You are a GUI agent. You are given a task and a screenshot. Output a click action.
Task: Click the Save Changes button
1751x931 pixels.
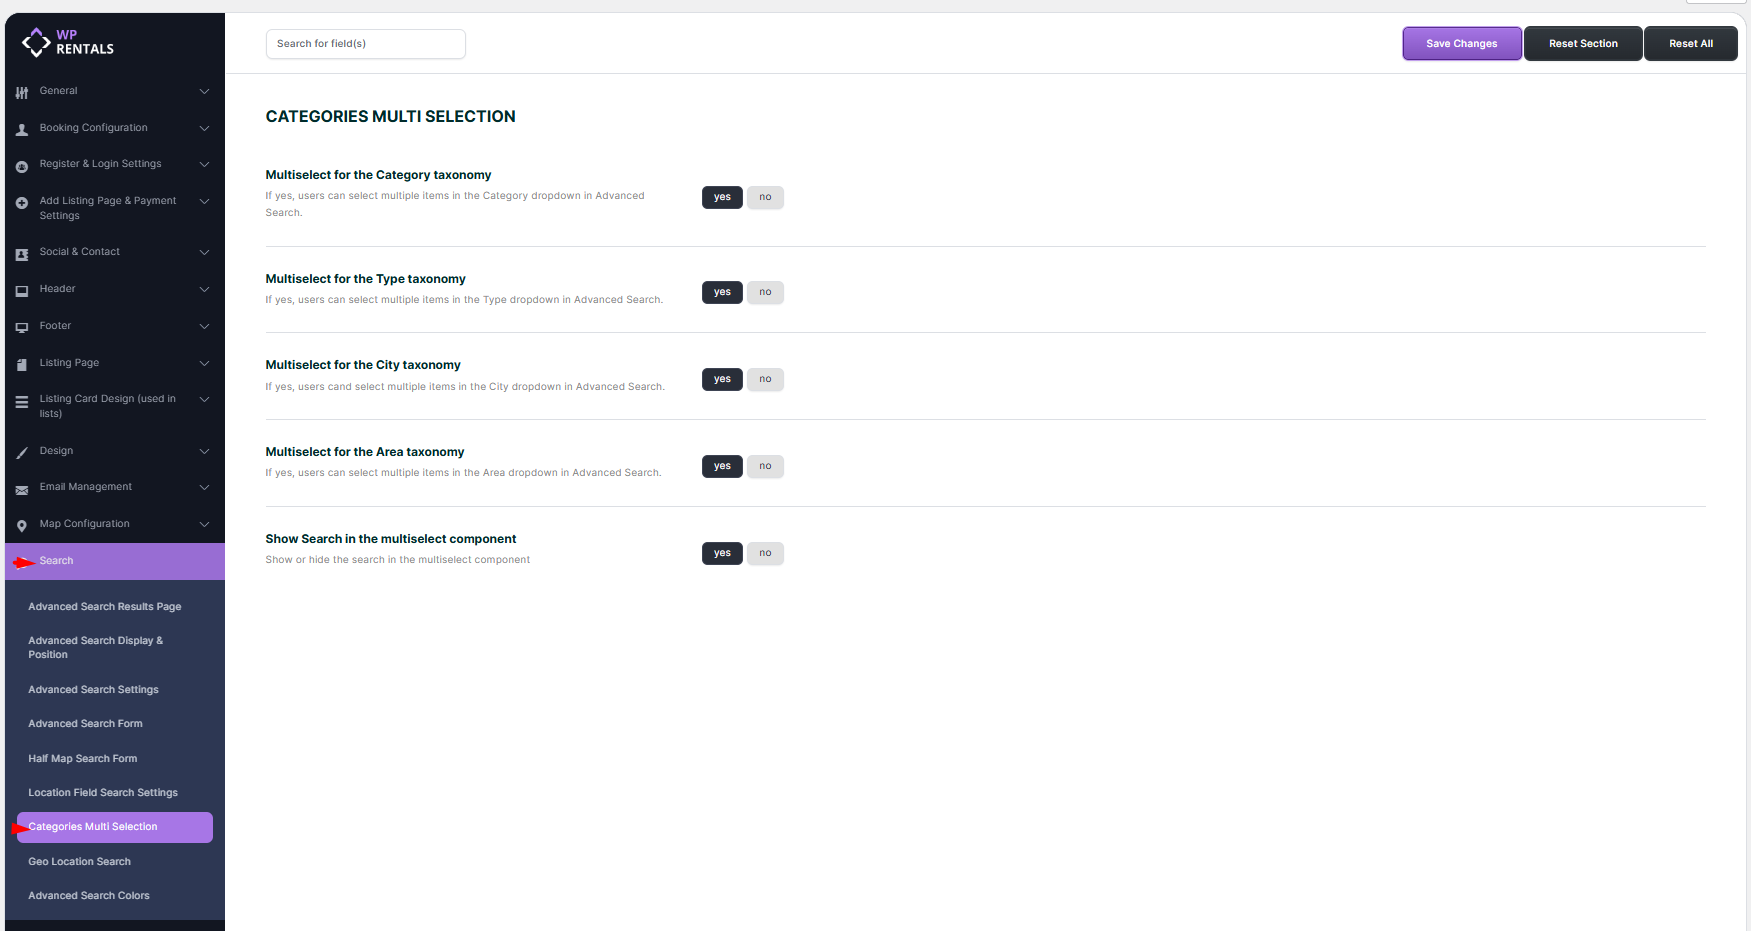click(x=1461, y=44)
